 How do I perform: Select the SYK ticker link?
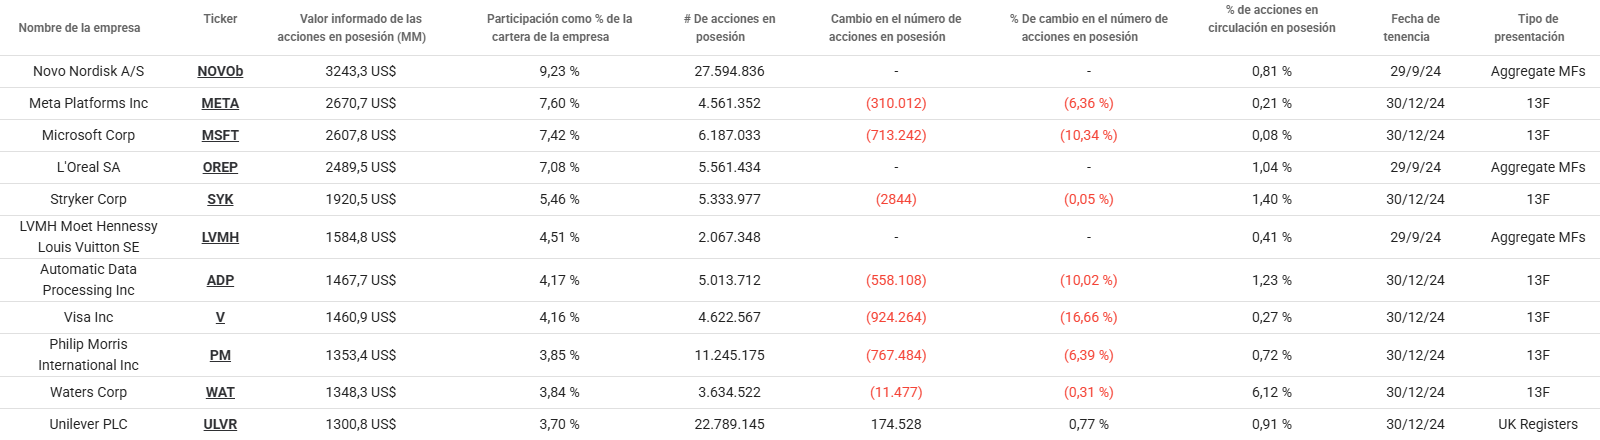pos(220,199)
